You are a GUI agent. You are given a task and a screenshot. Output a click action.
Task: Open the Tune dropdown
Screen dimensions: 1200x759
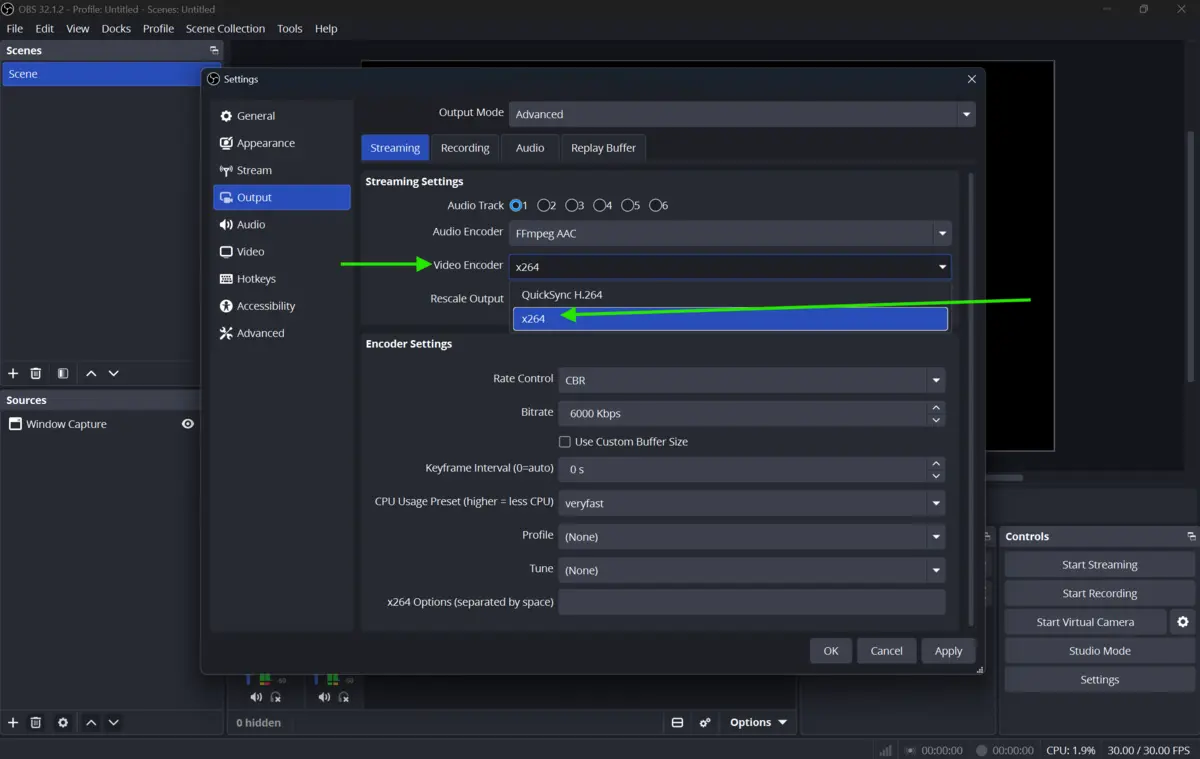pyautogui.click(x=751, y=570)
